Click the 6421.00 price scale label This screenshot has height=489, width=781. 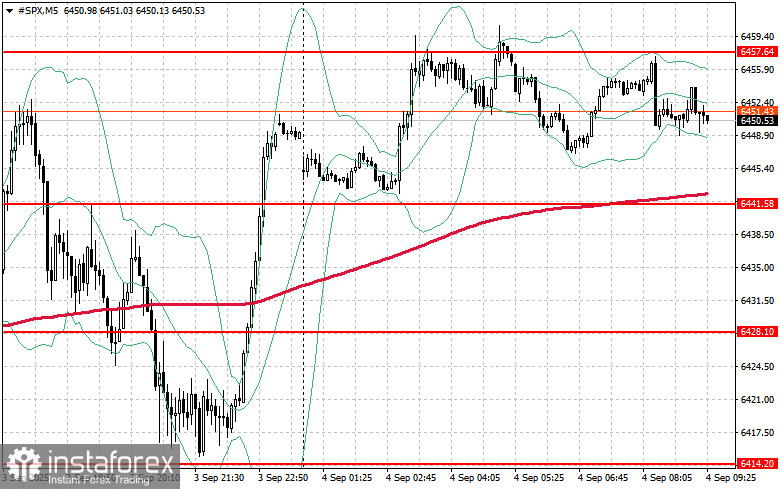pos(758,400)
